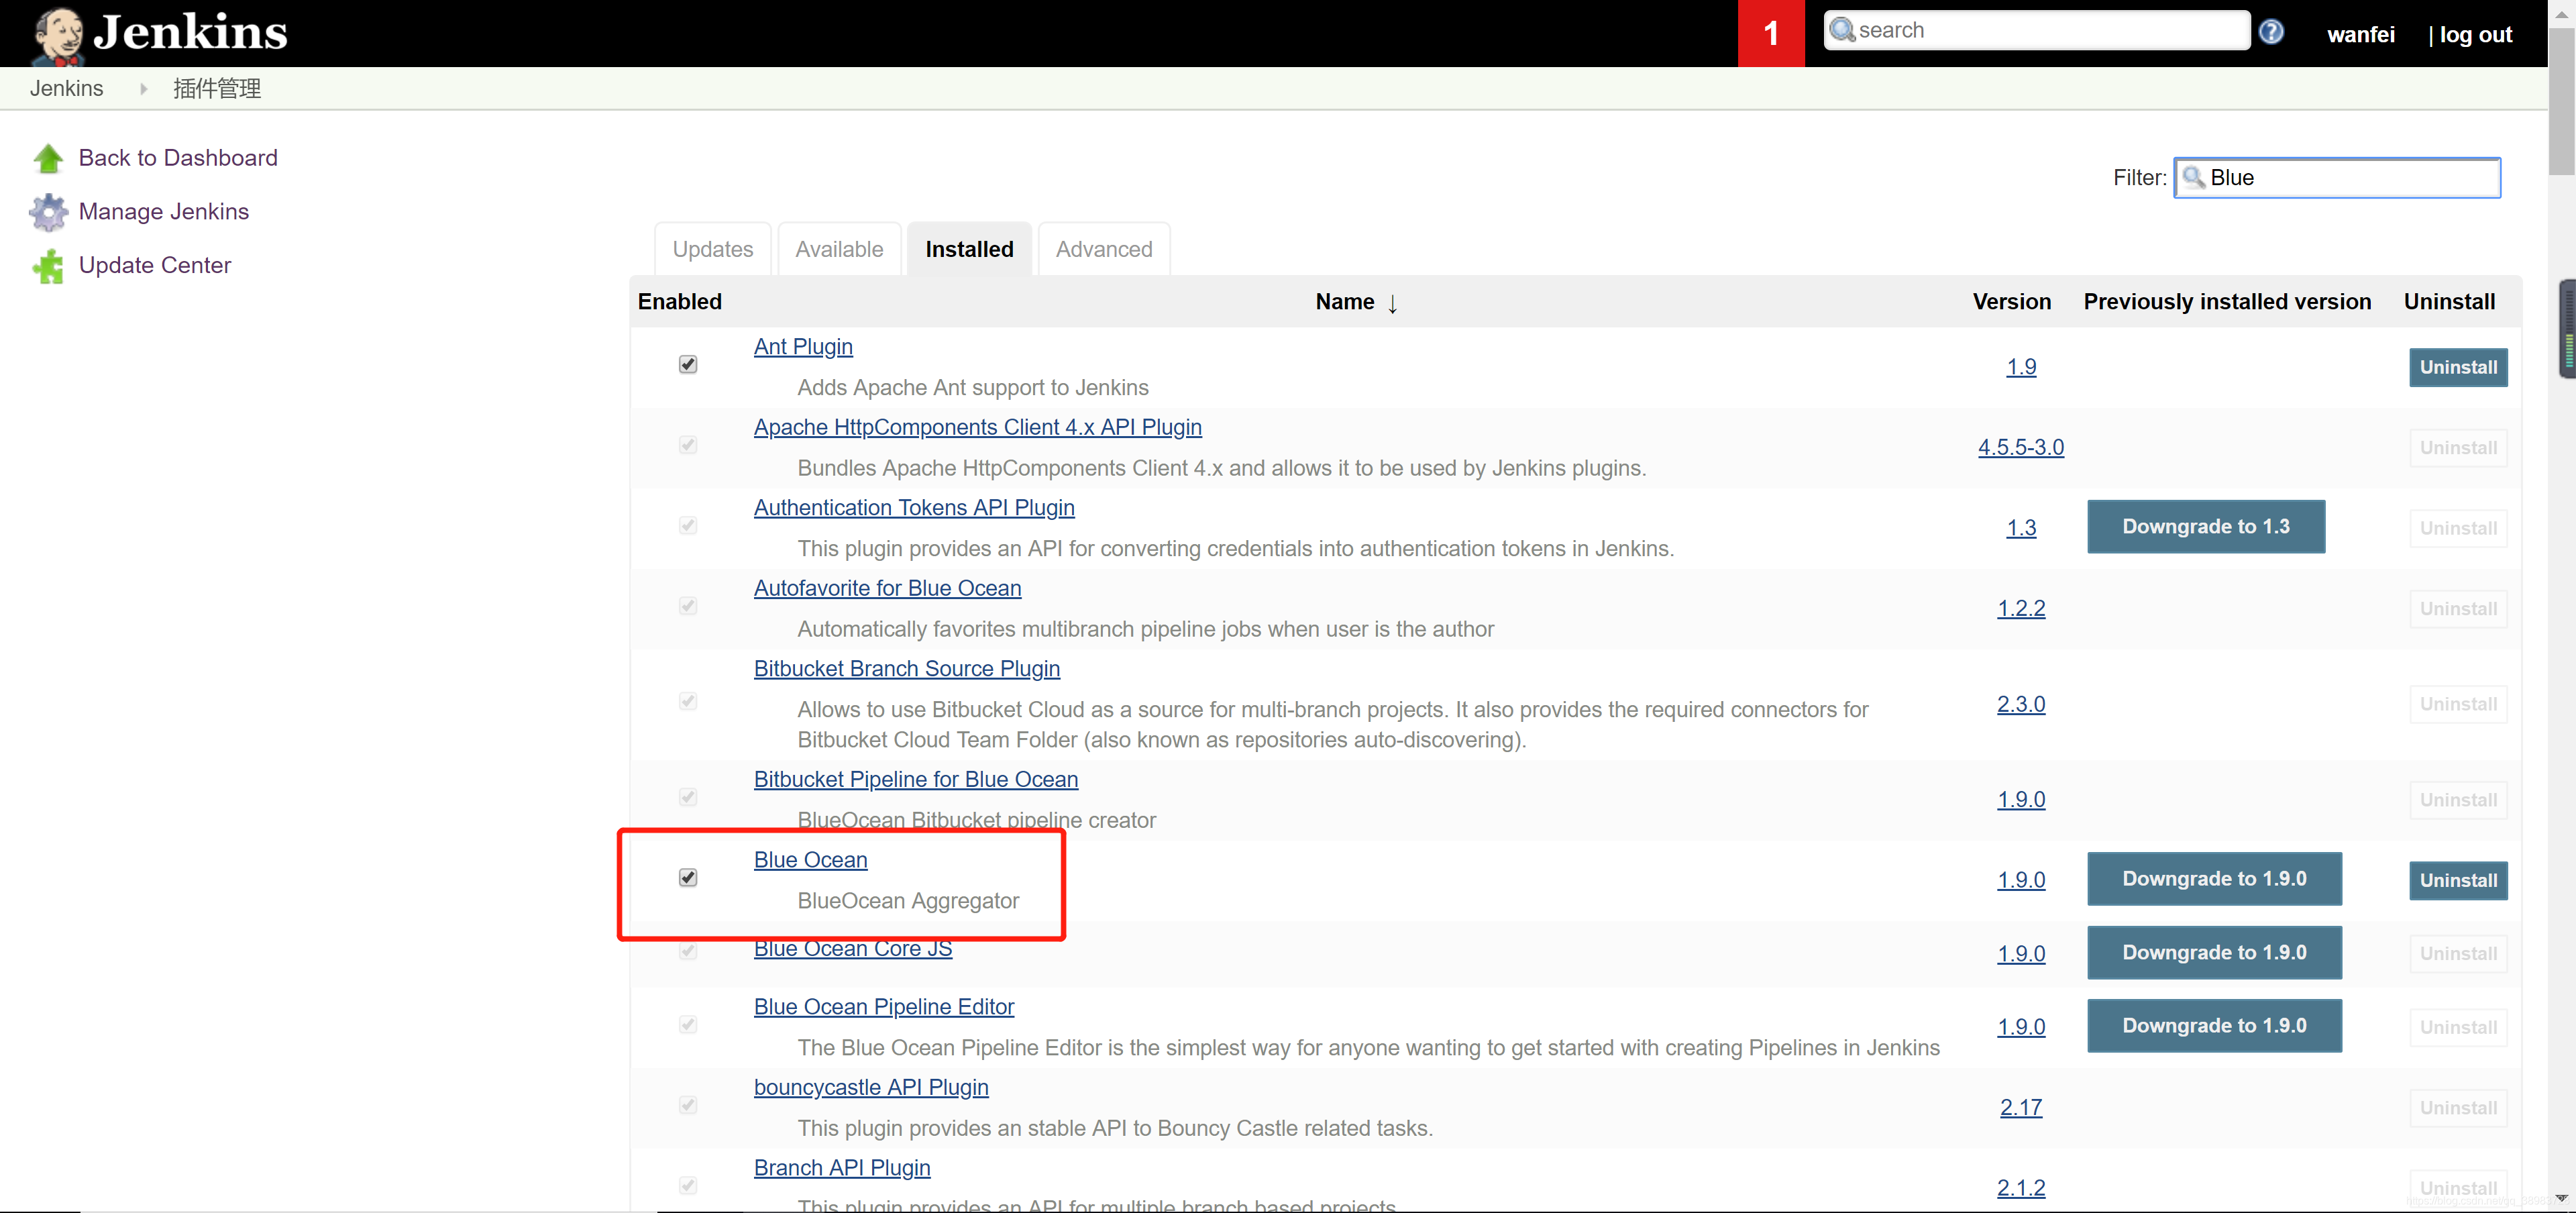Expand the breadcrumb arrow after Jenkins
The width and height of the screenshot is (2576, 1213).
click(x=144, y=89)
